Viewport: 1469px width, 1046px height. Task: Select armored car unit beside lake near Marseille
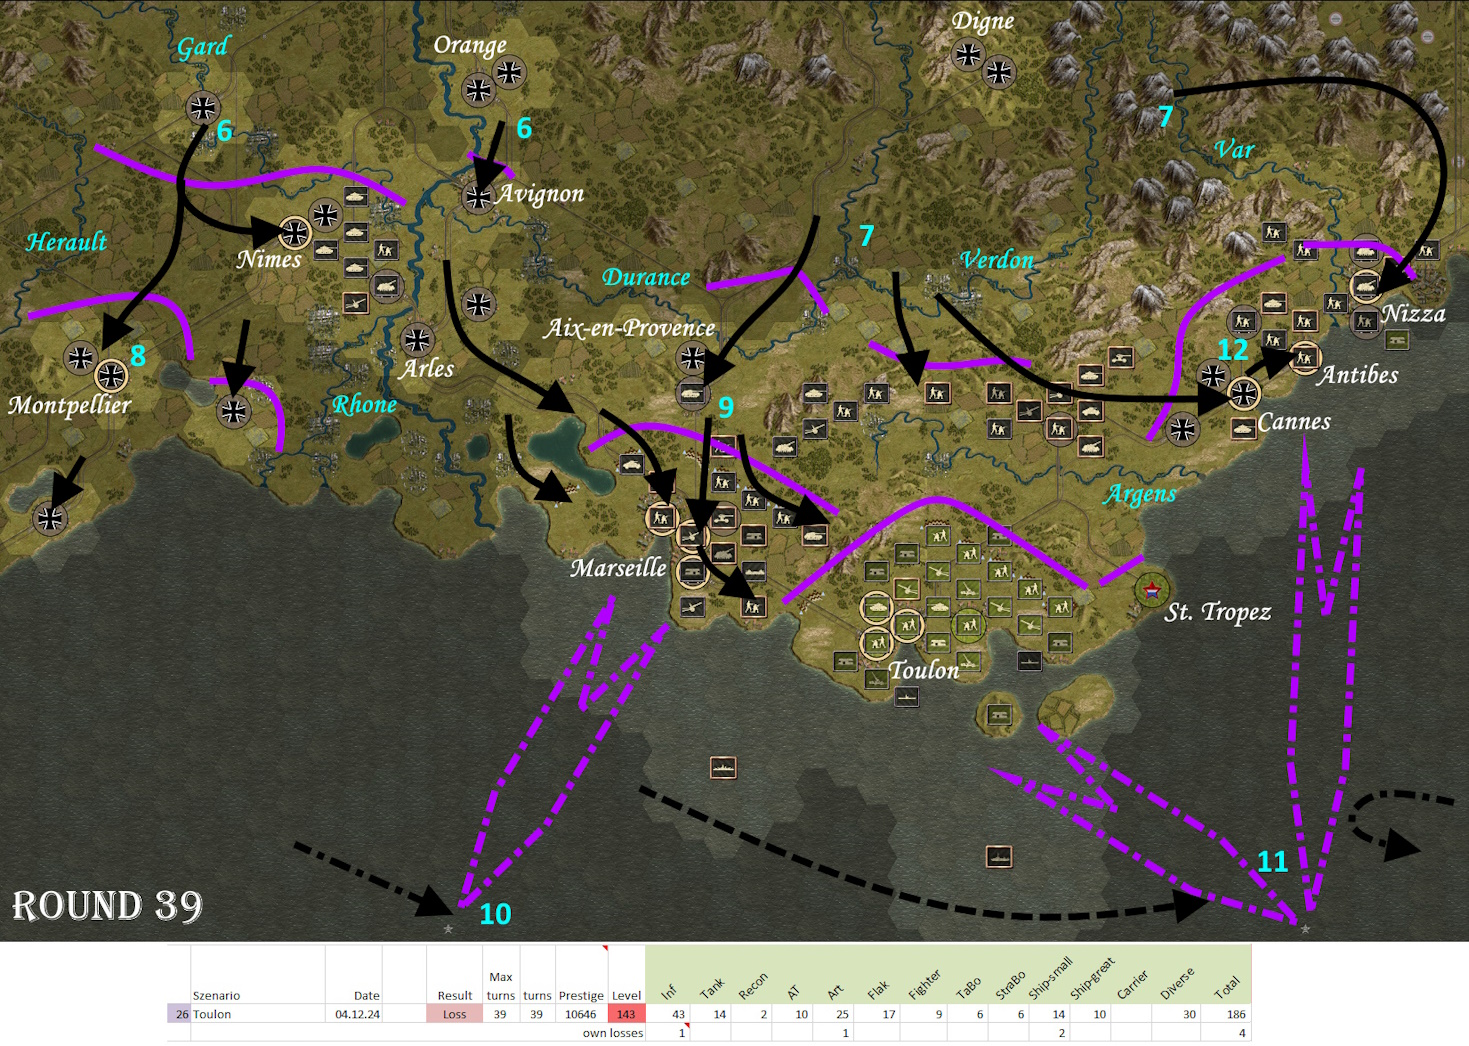tap(632, 465)
